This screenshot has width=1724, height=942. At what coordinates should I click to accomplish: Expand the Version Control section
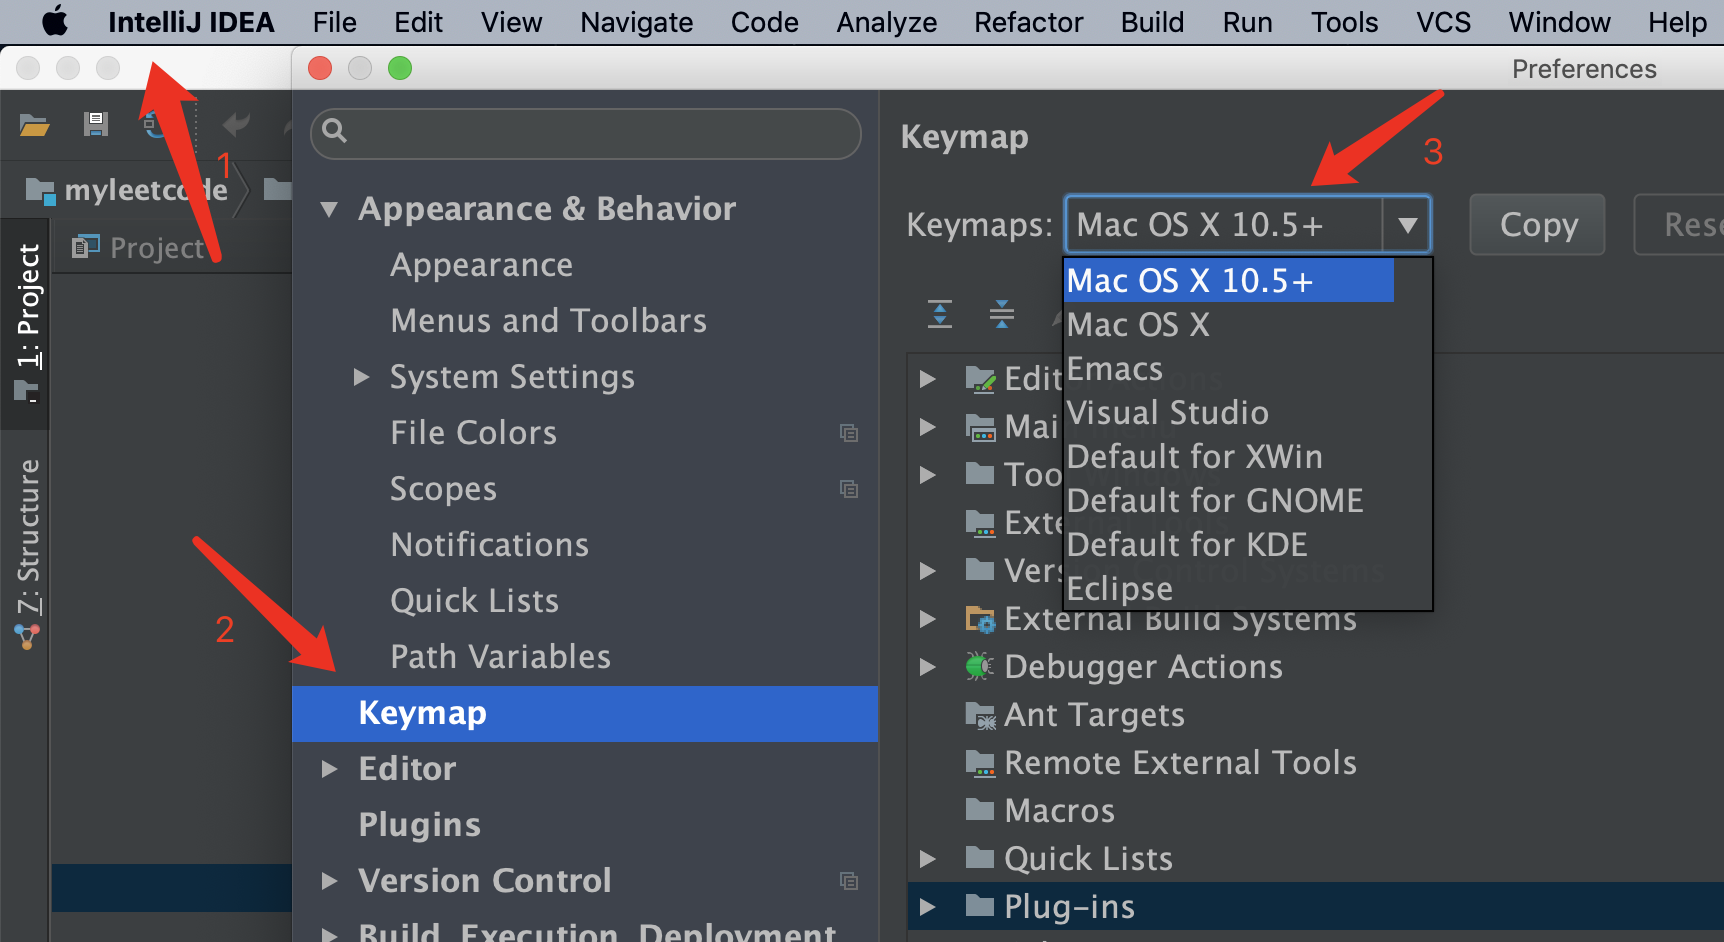point(329,881)
